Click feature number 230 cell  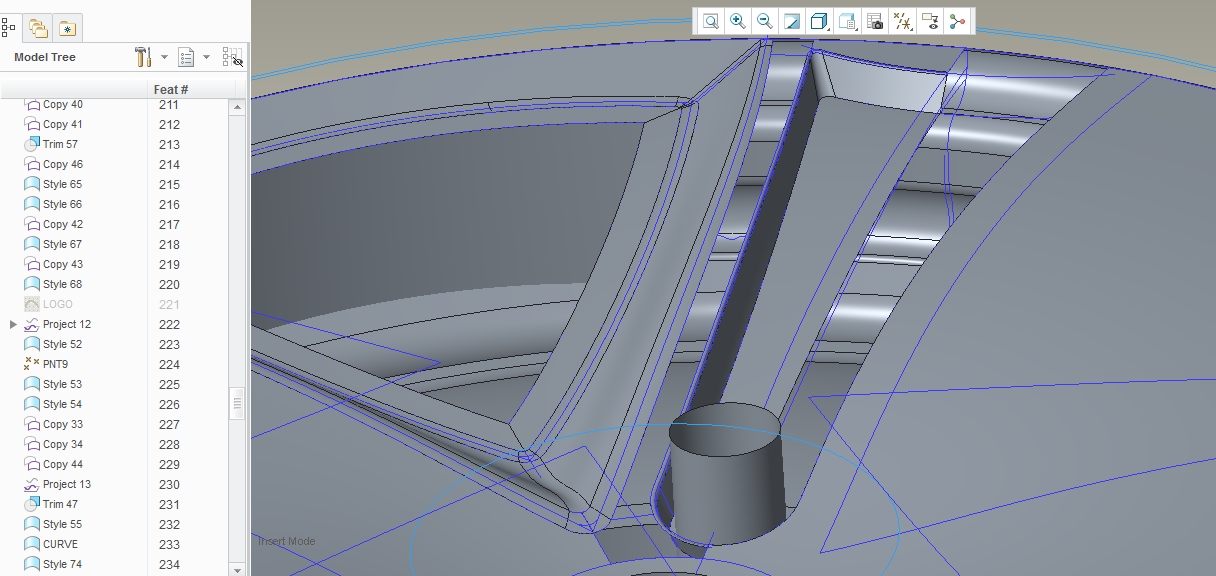[169, 484]
